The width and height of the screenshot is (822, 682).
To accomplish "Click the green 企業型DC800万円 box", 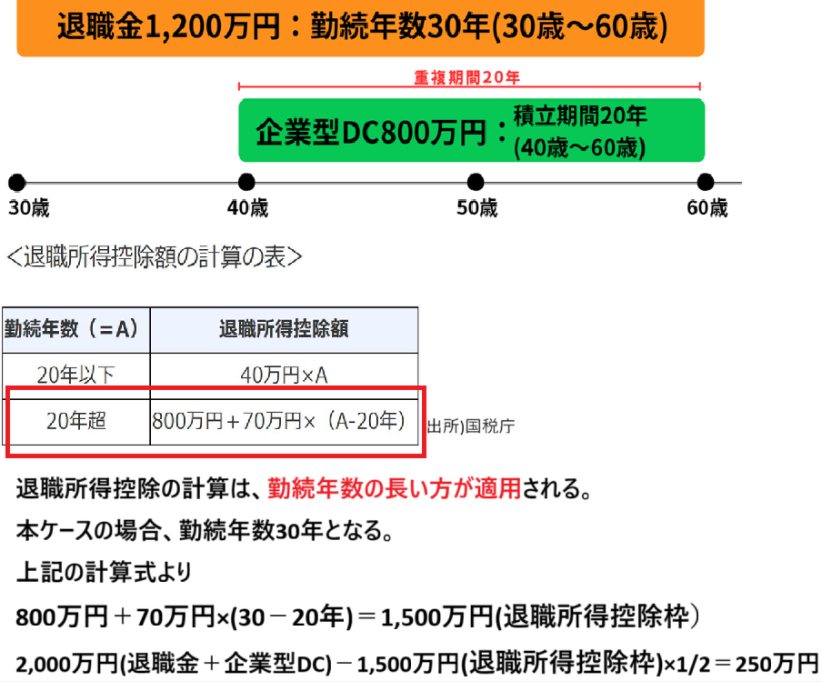I will point(470,130).
